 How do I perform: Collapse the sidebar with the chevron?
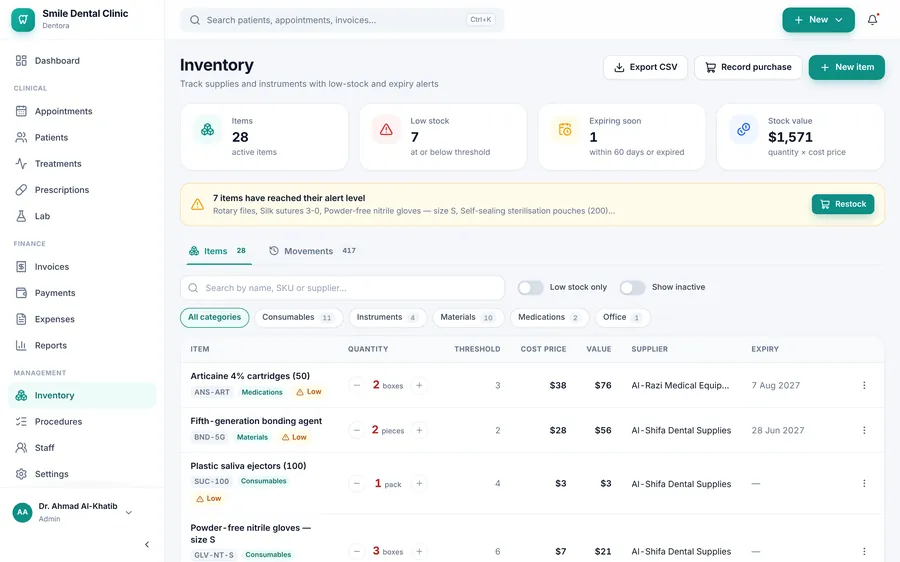(x=147, y=544)
